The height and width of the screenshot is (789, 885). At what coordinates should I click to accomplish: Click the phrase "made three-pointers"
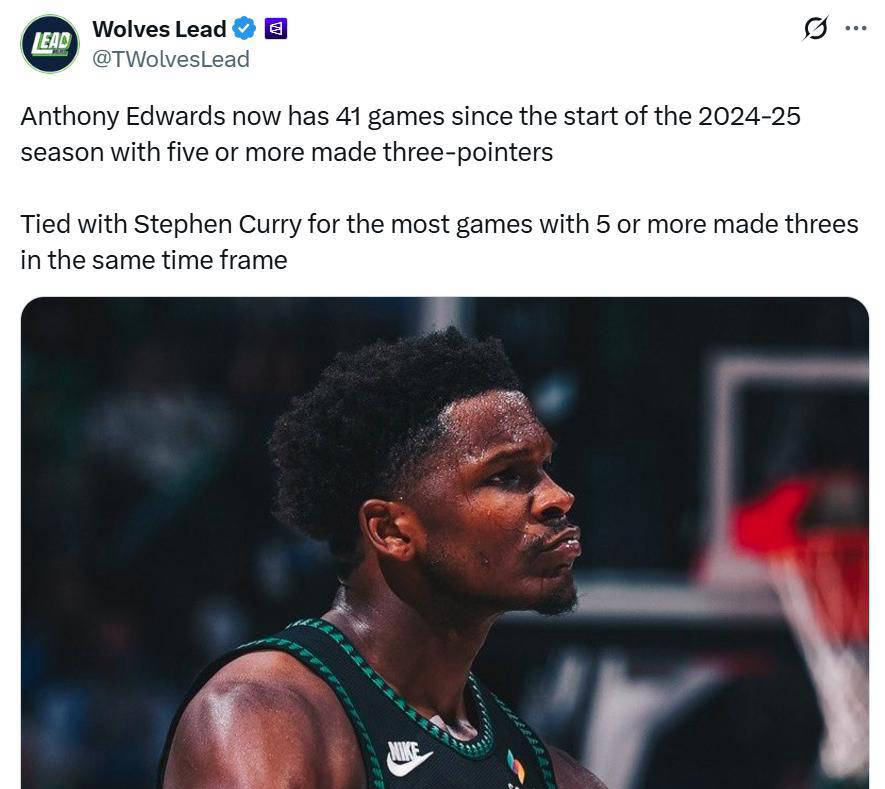coord(432,152)
